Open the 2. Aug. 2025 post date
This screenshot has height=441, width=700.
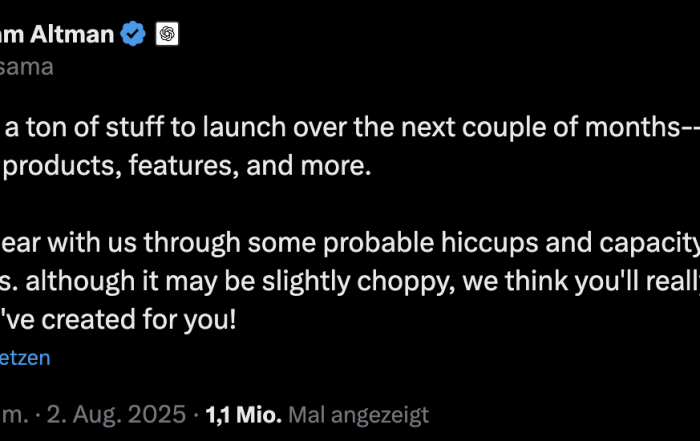tap(116, 415)
